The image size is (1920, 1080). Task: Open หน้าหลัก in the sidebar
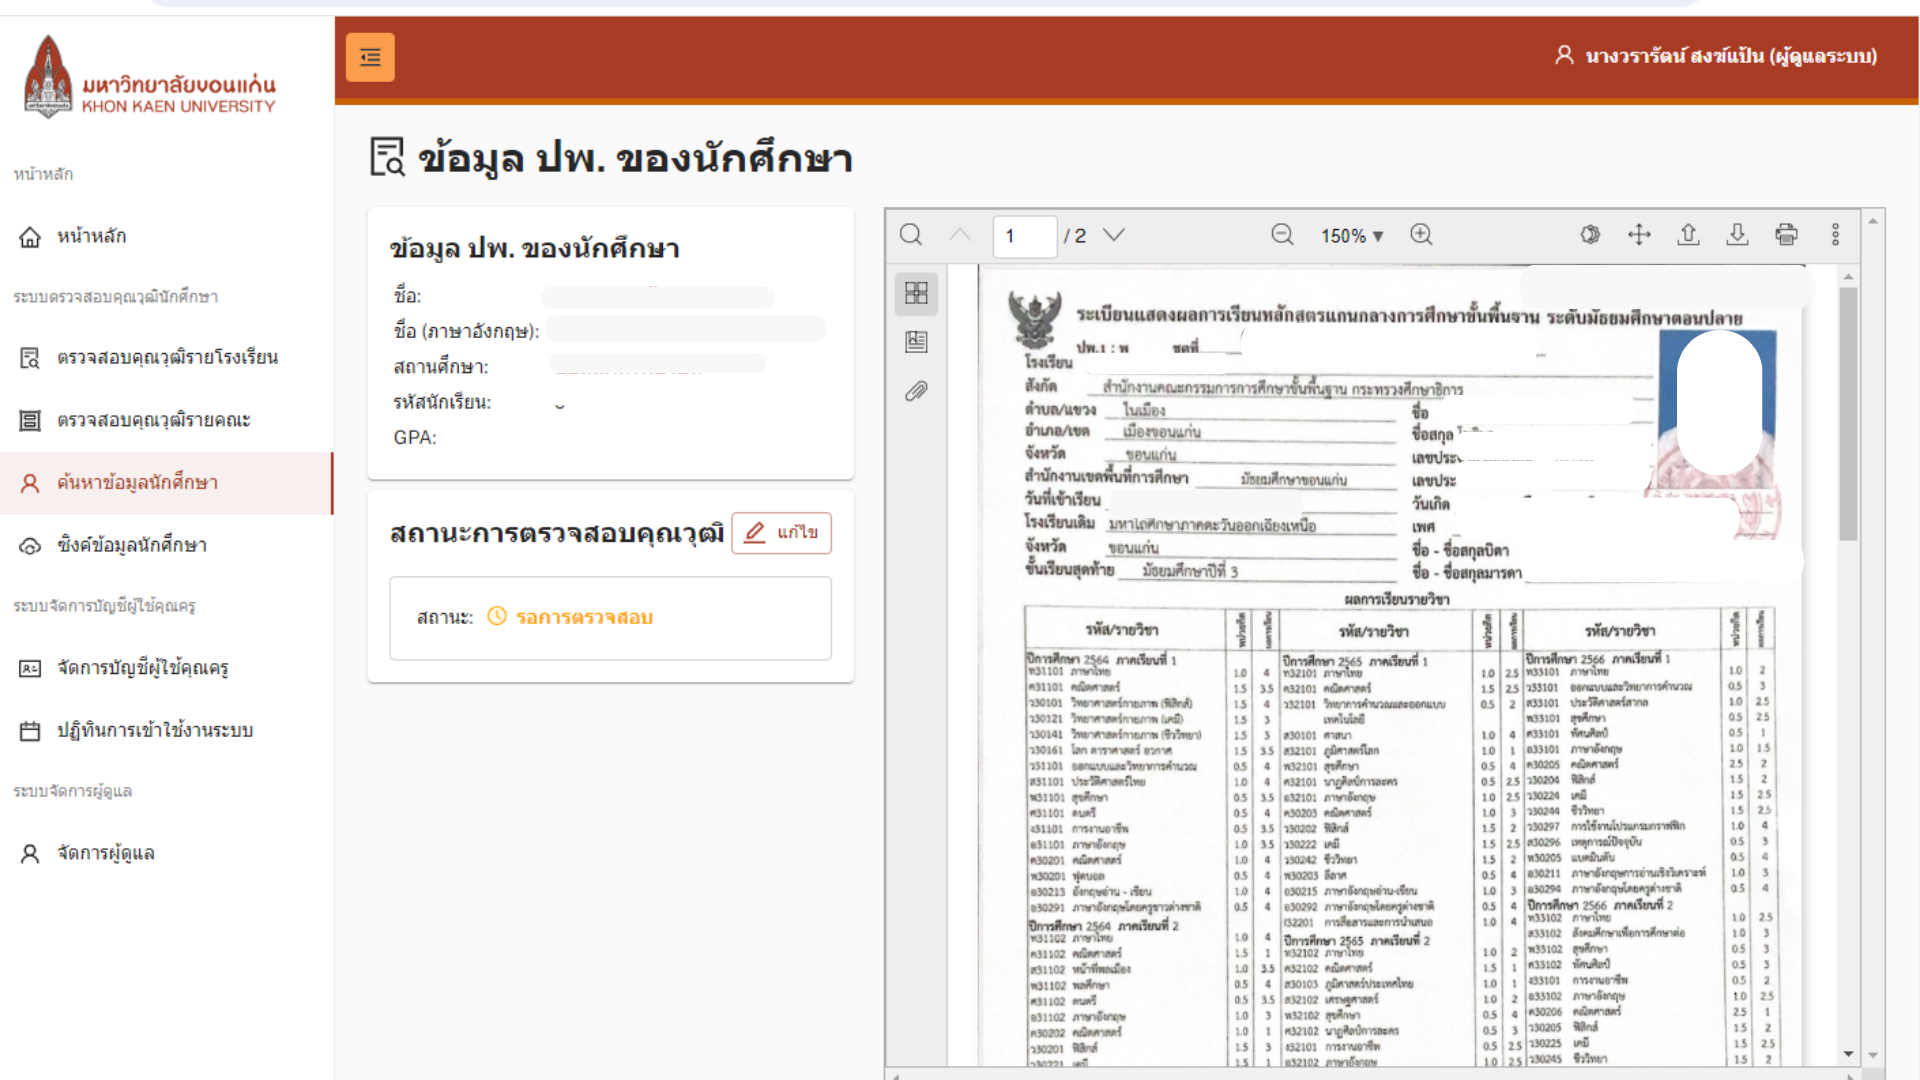(91, 236)
